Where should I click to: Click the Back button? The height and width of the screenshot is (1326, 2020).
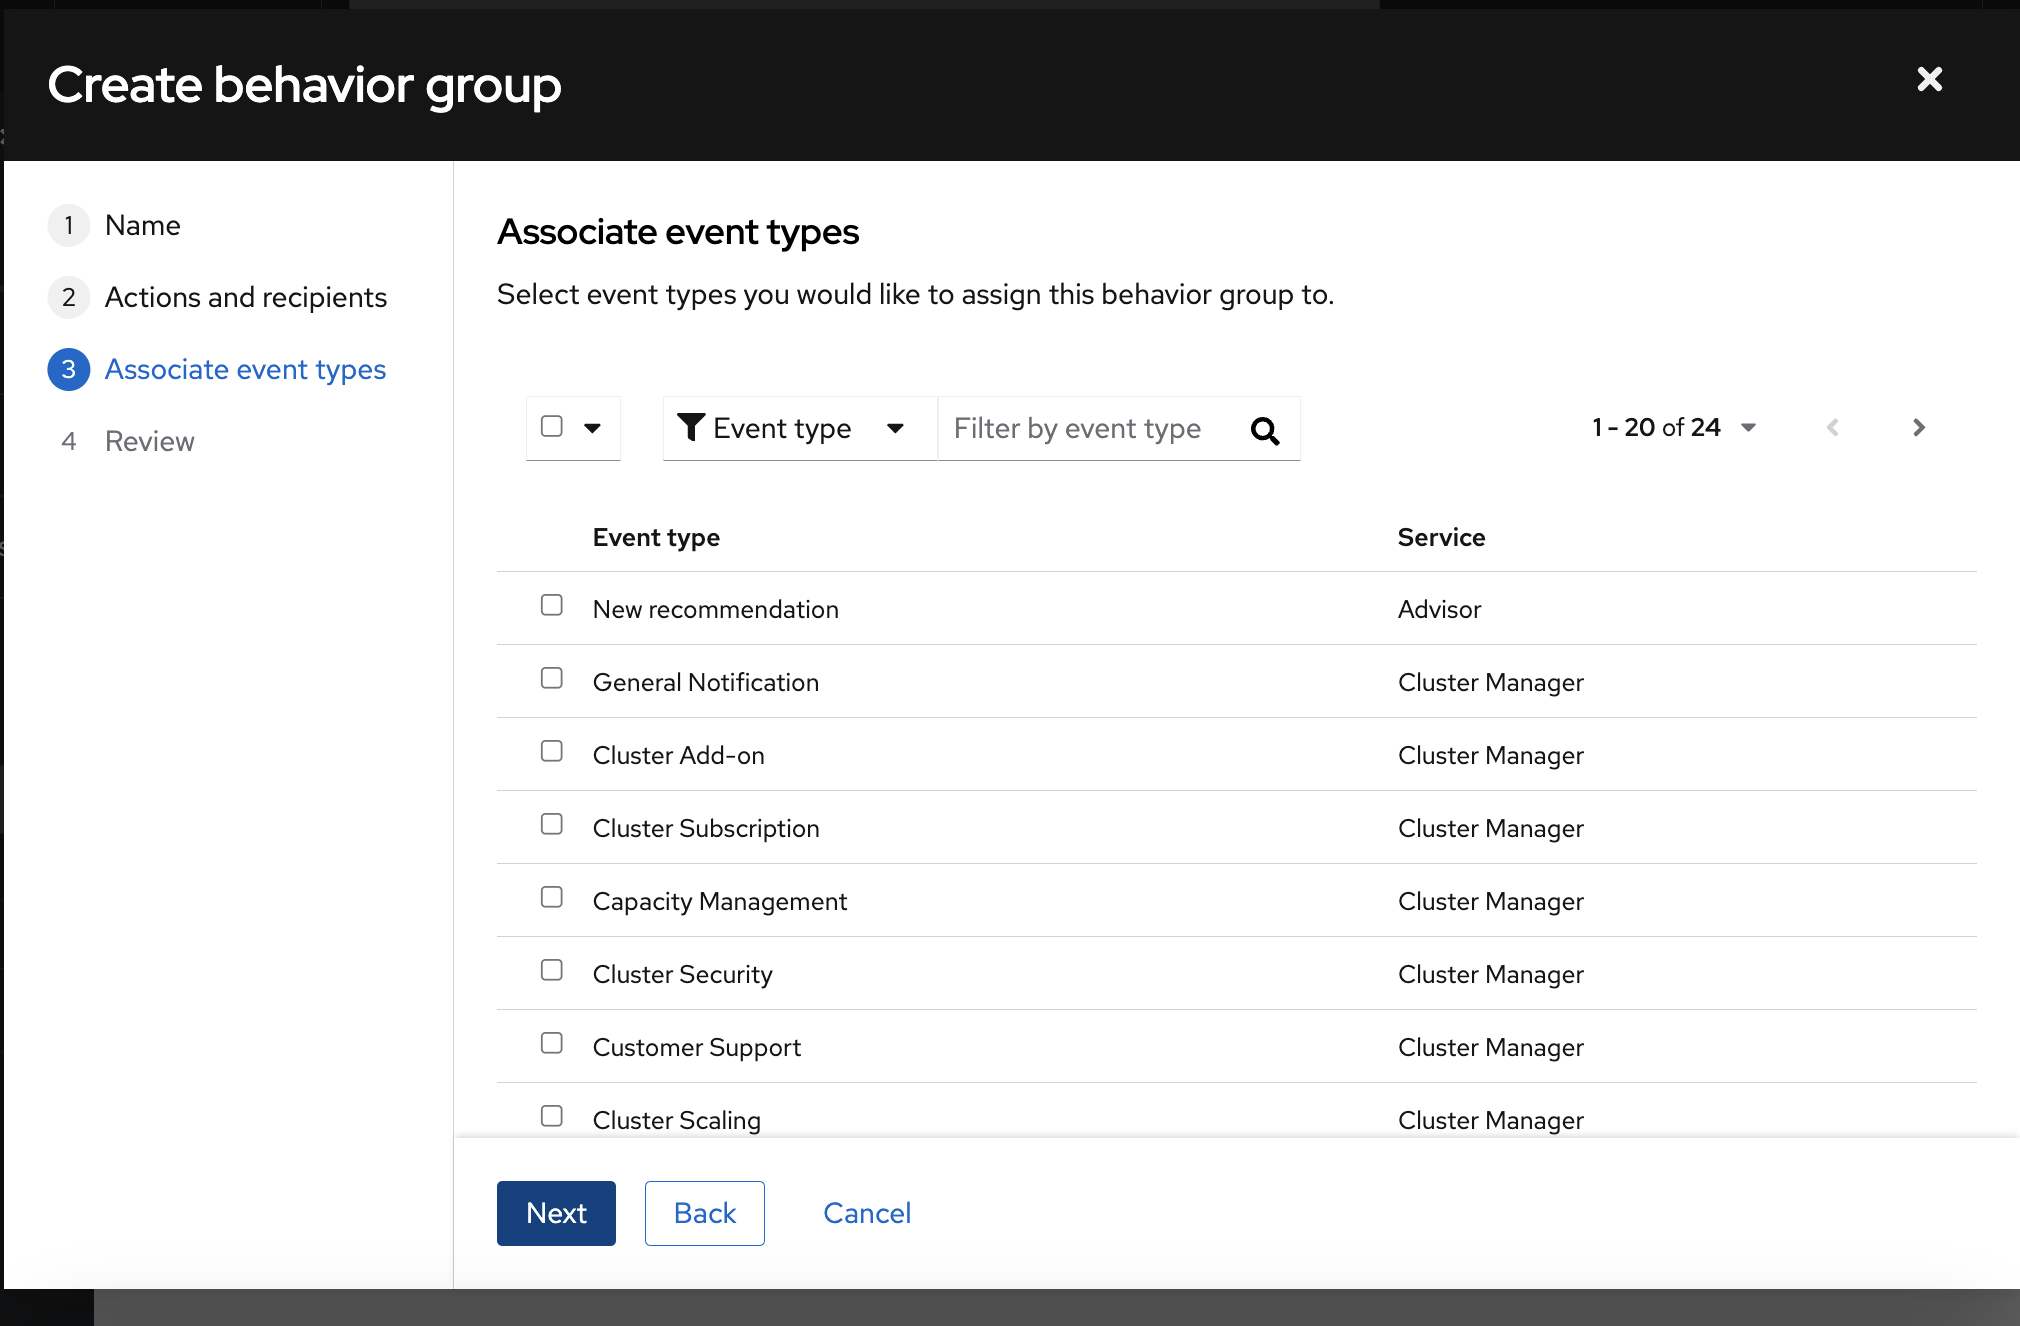point(704,1213)
